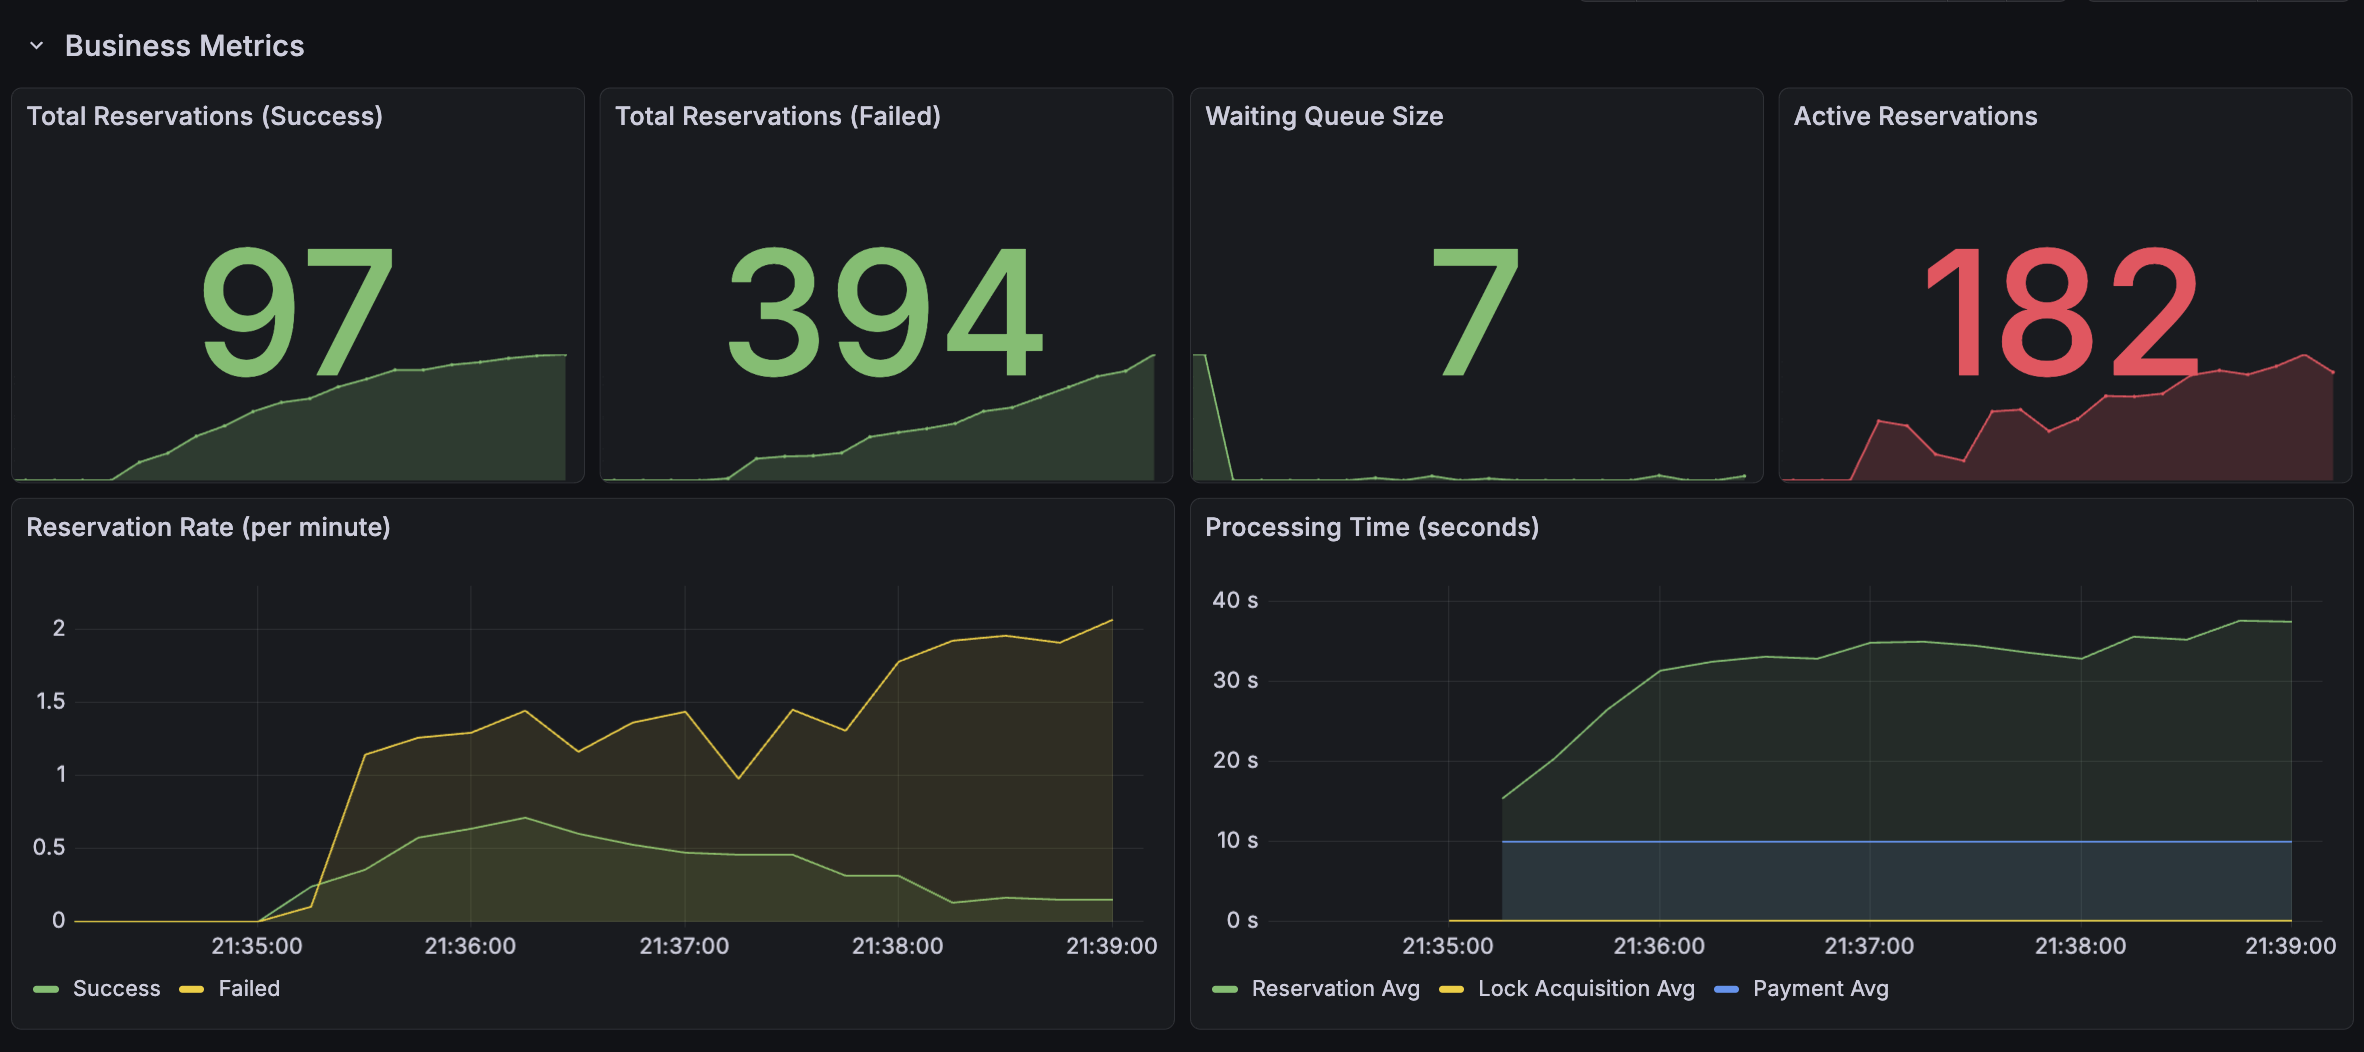Viewport: 2364px width, 1052px height.
Task: Click the green Success legend color swatch
Action: pos(46,990)
